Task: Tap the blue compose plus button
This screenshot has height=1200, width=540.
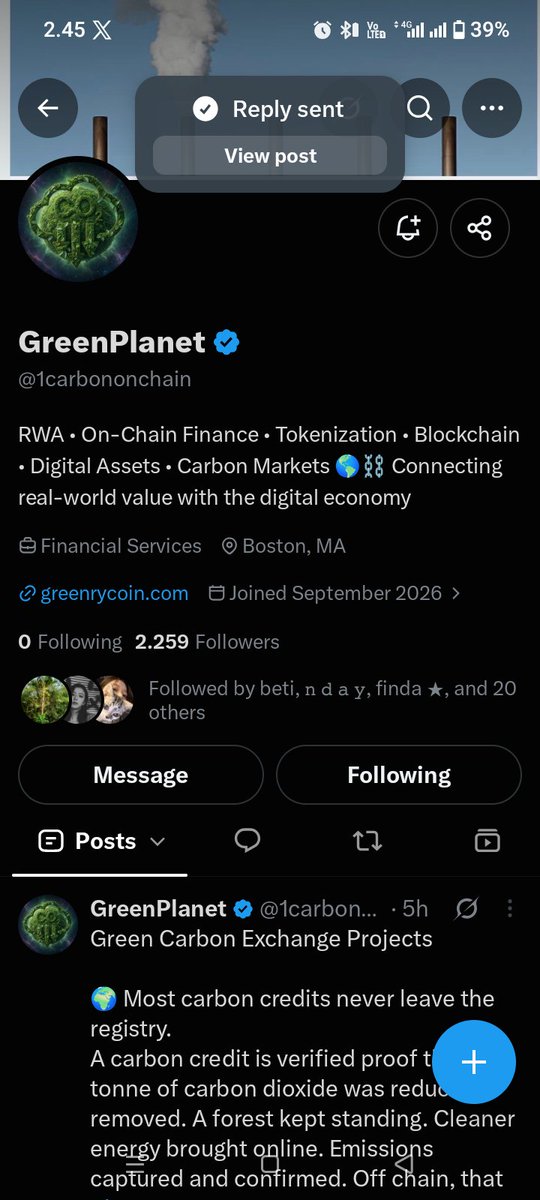Action: (474, 1062)
